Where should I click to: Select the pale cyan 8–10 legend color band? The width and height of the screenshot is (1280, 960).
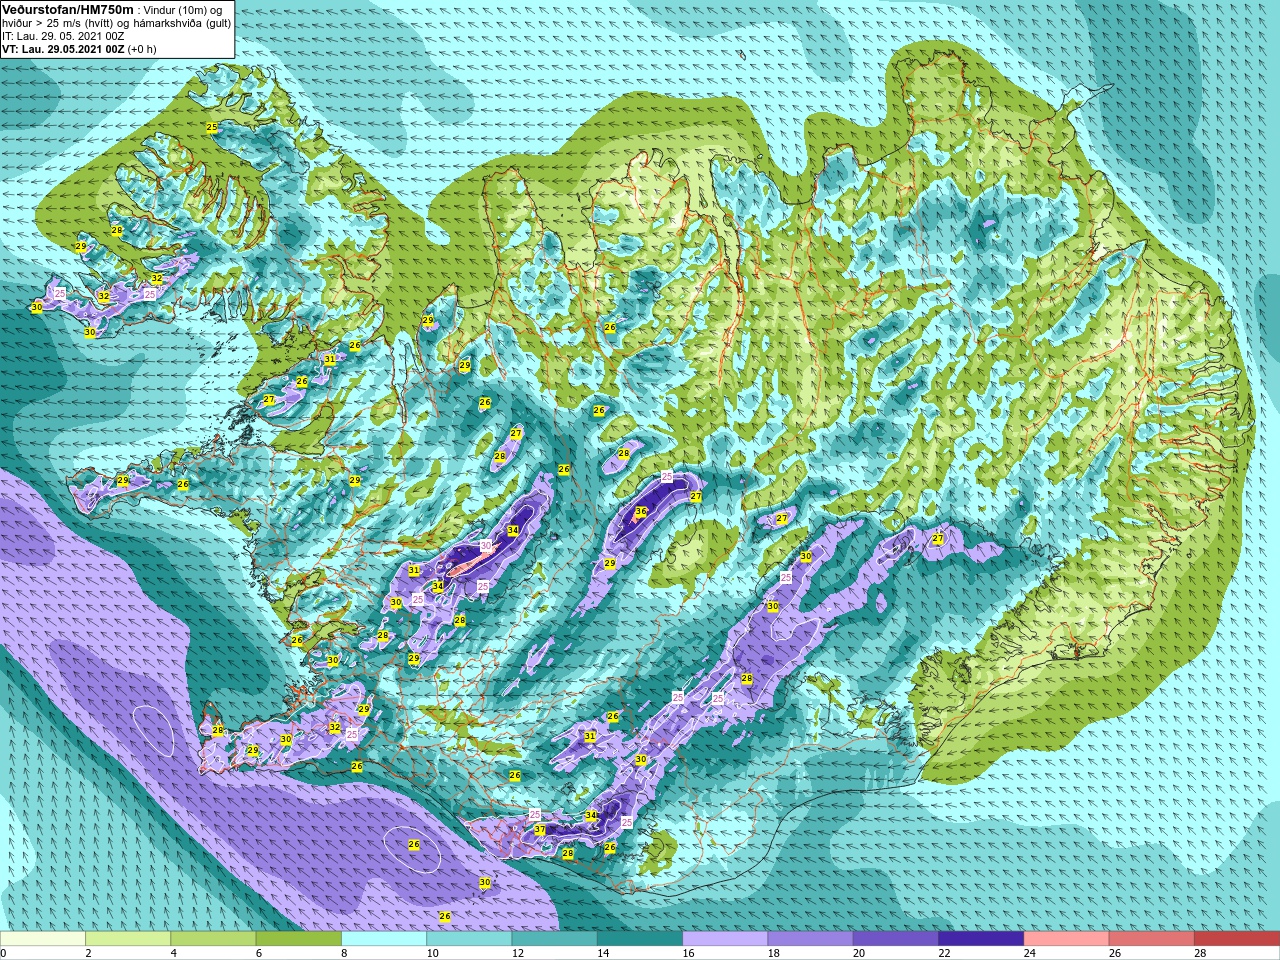[x=384, y=939]
